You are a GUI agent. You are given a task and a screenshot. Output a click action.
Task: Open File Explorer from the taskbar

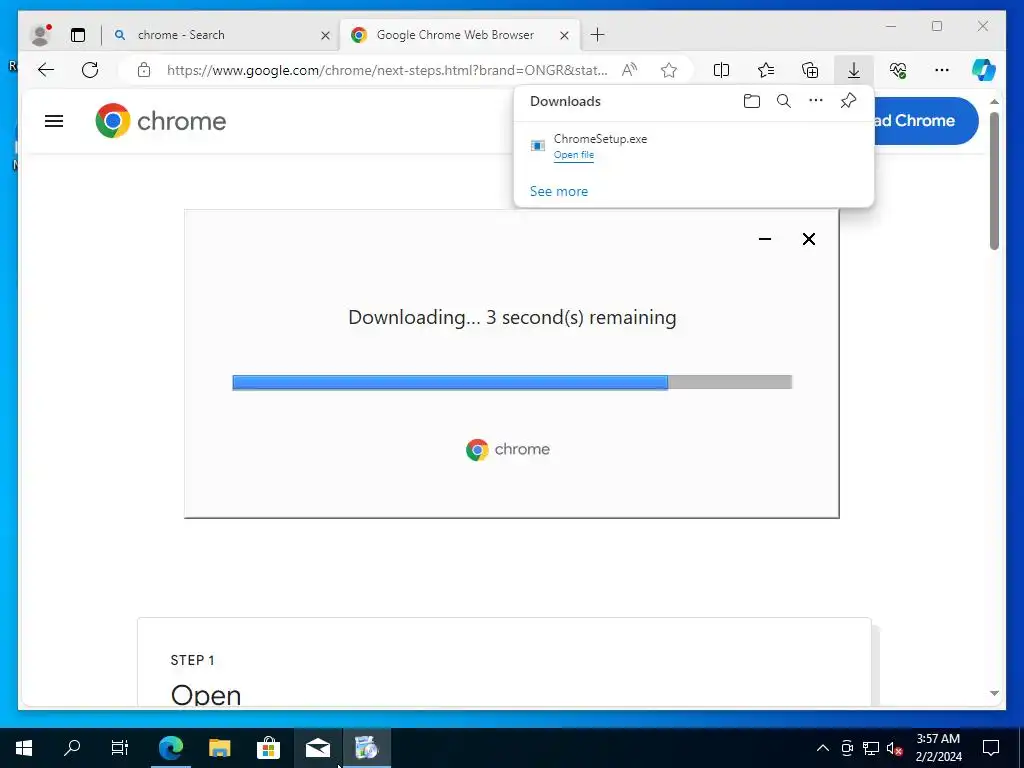coord(219,748)
